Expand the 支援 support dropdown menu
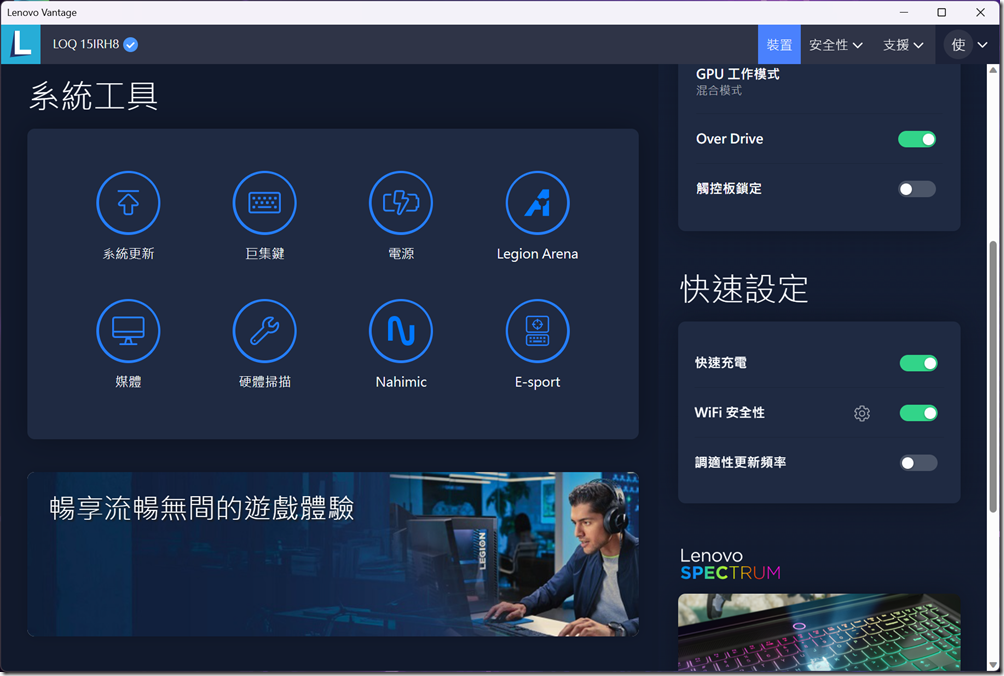The image size is (1004, 676). click(903, 45)
